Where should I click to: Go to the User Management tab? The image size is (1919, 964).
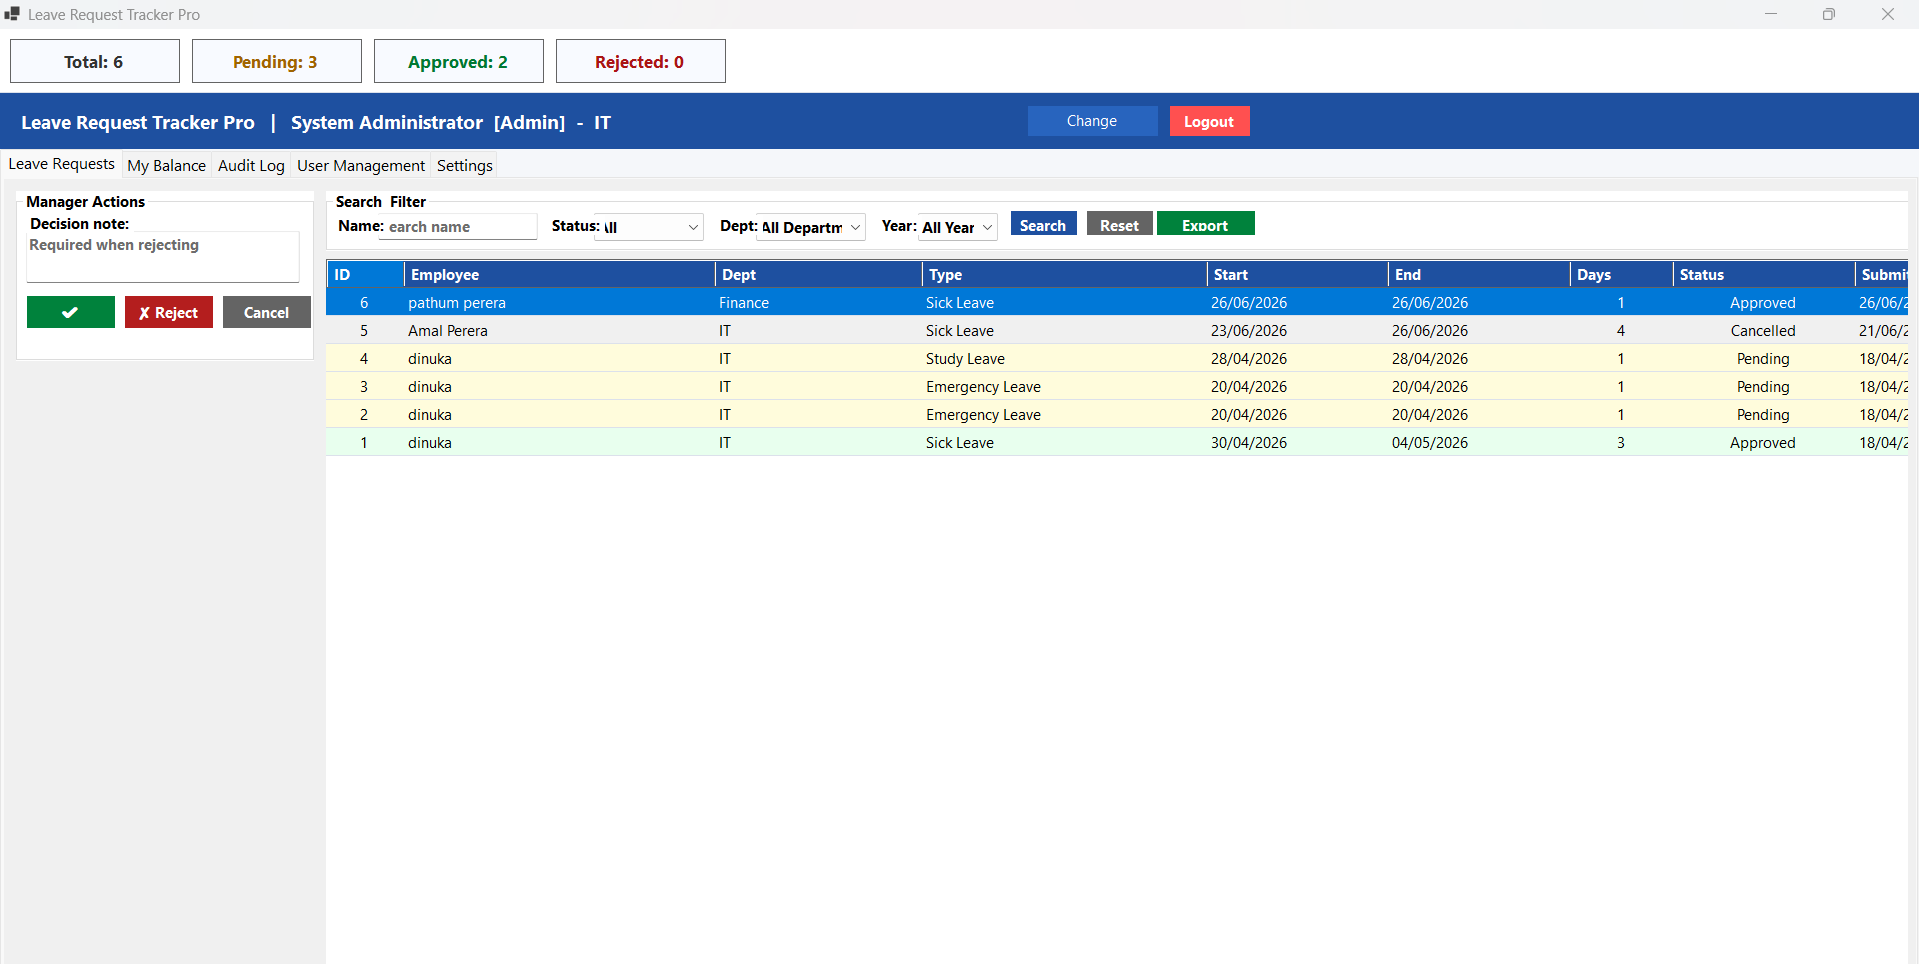pos(361,166)
